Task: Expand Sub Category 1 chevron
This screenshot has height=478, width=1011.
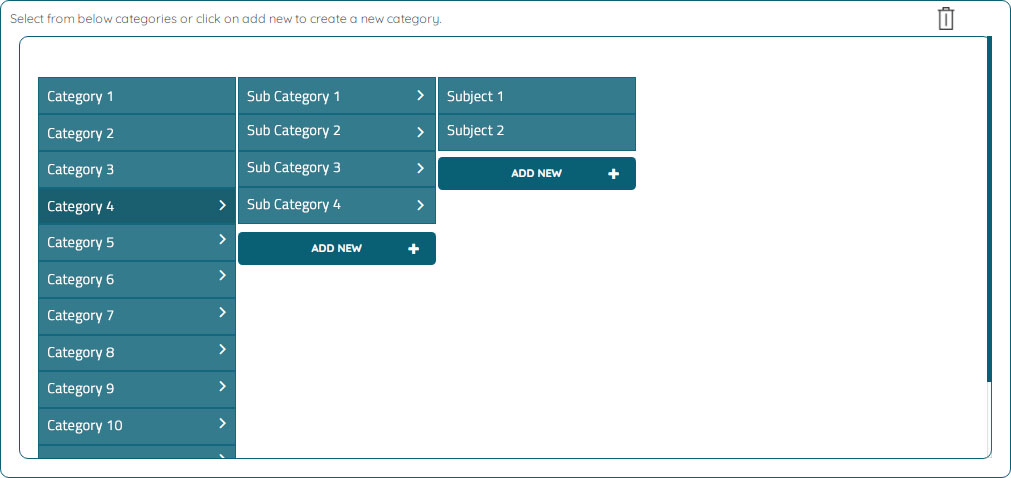Action: 420,95
